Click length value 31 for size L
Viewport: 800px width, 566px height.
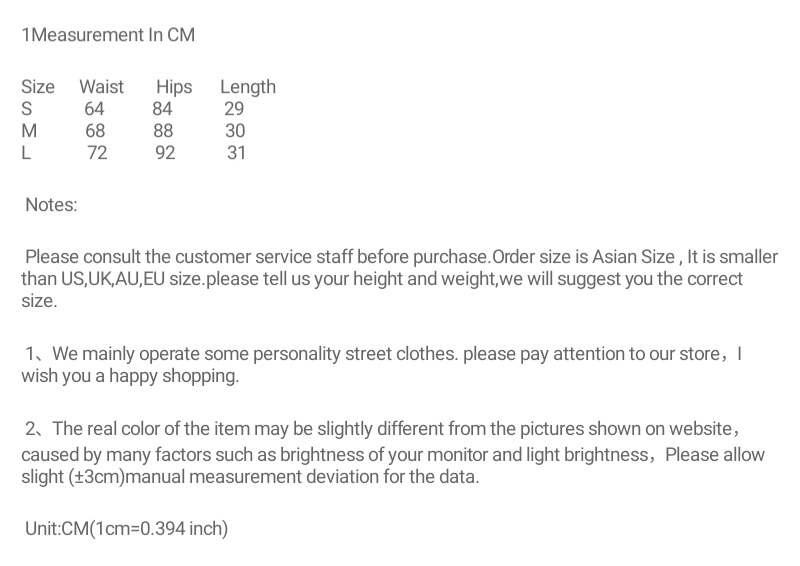click(236, 153)
